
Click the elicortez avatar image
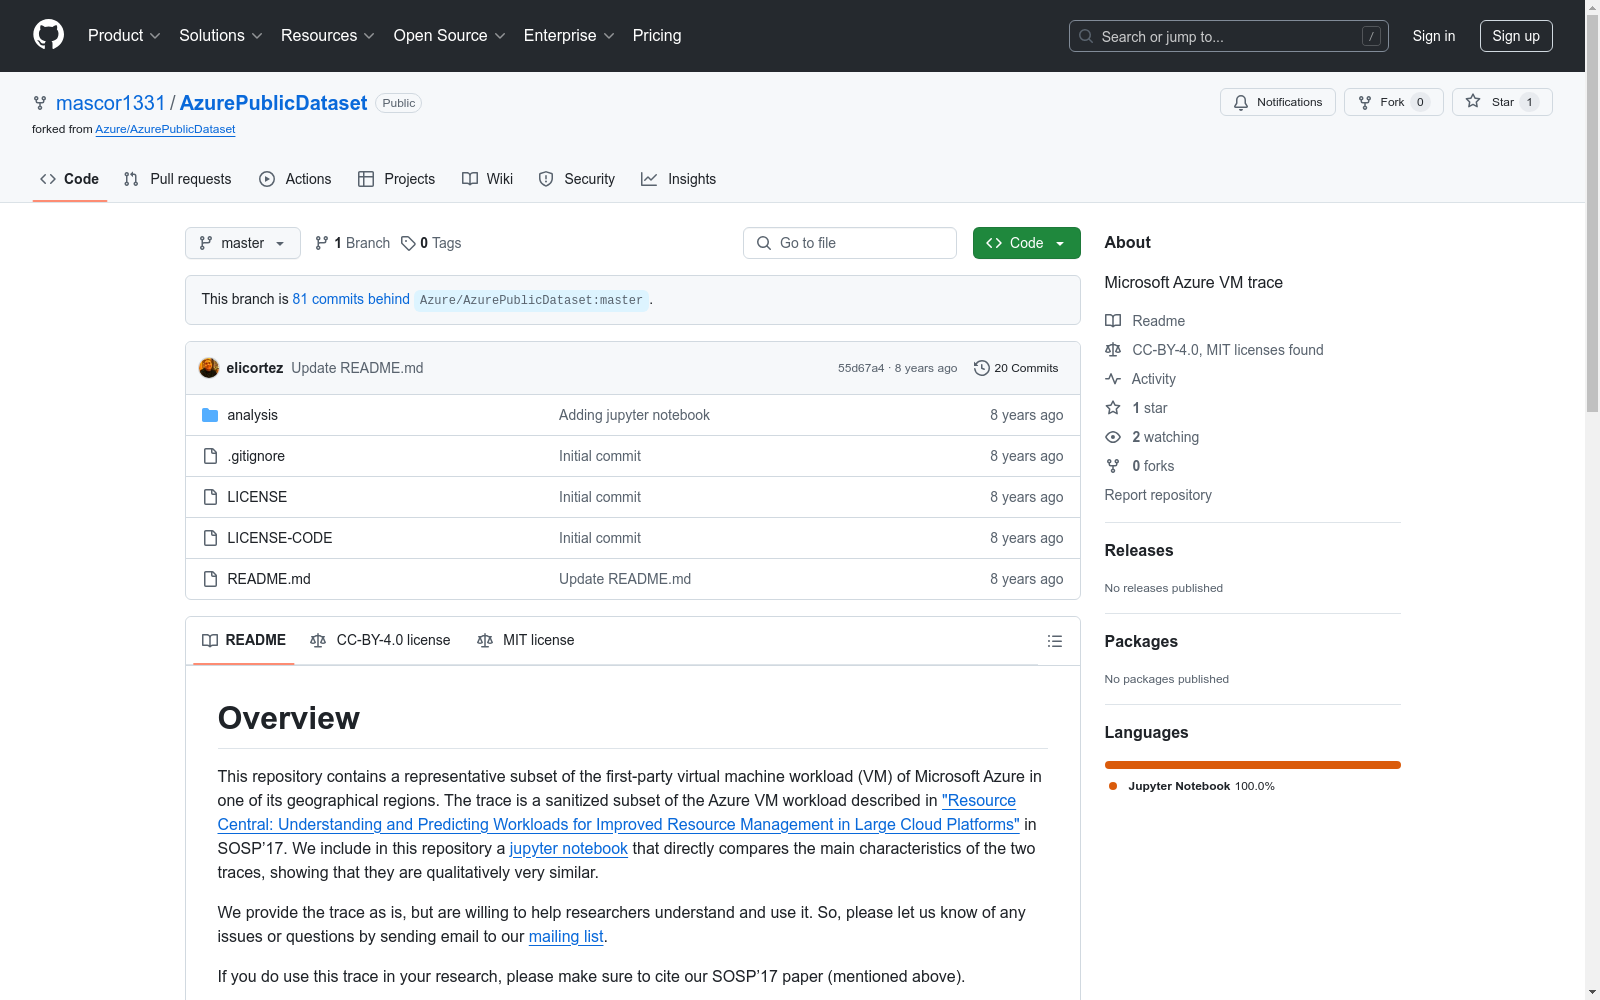[209, 368]
